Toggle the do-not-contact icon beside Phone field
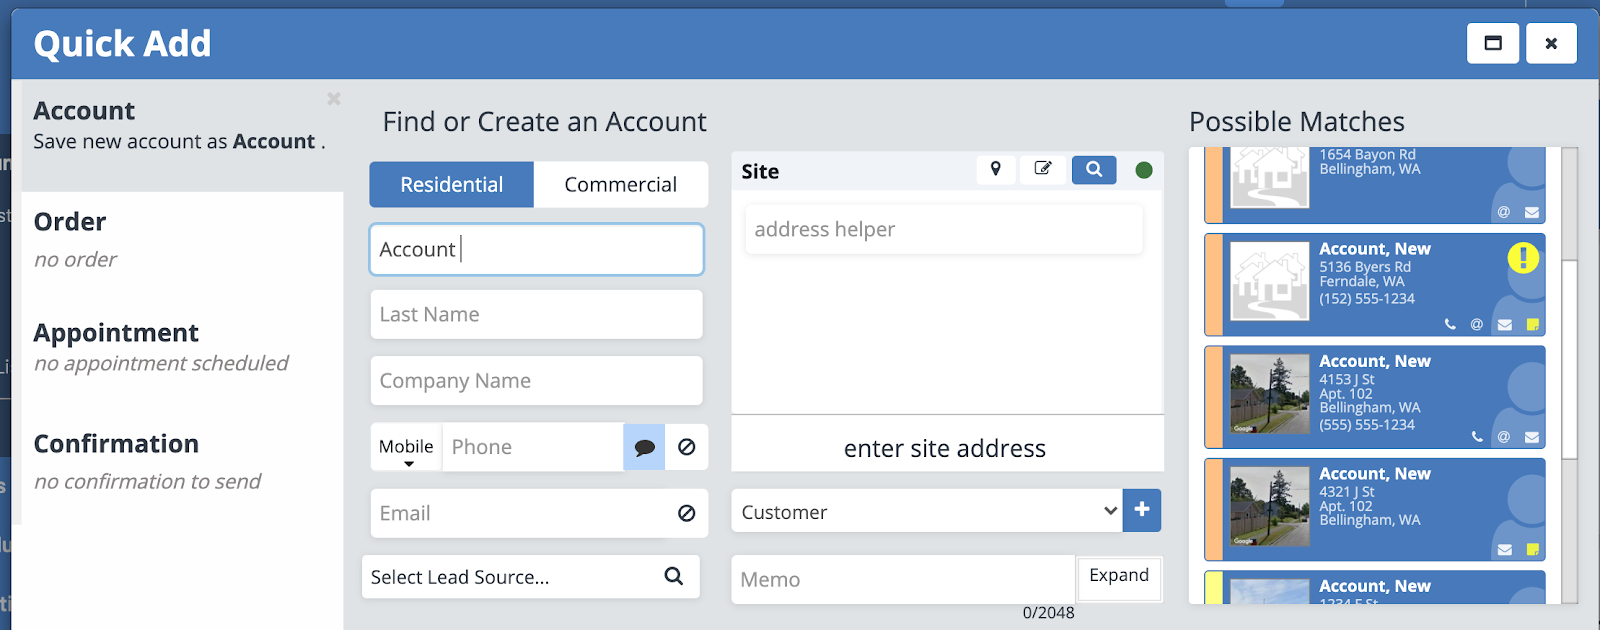This screenshot has height=630, width=1600. pyautogui.click(x=687, y=447)
